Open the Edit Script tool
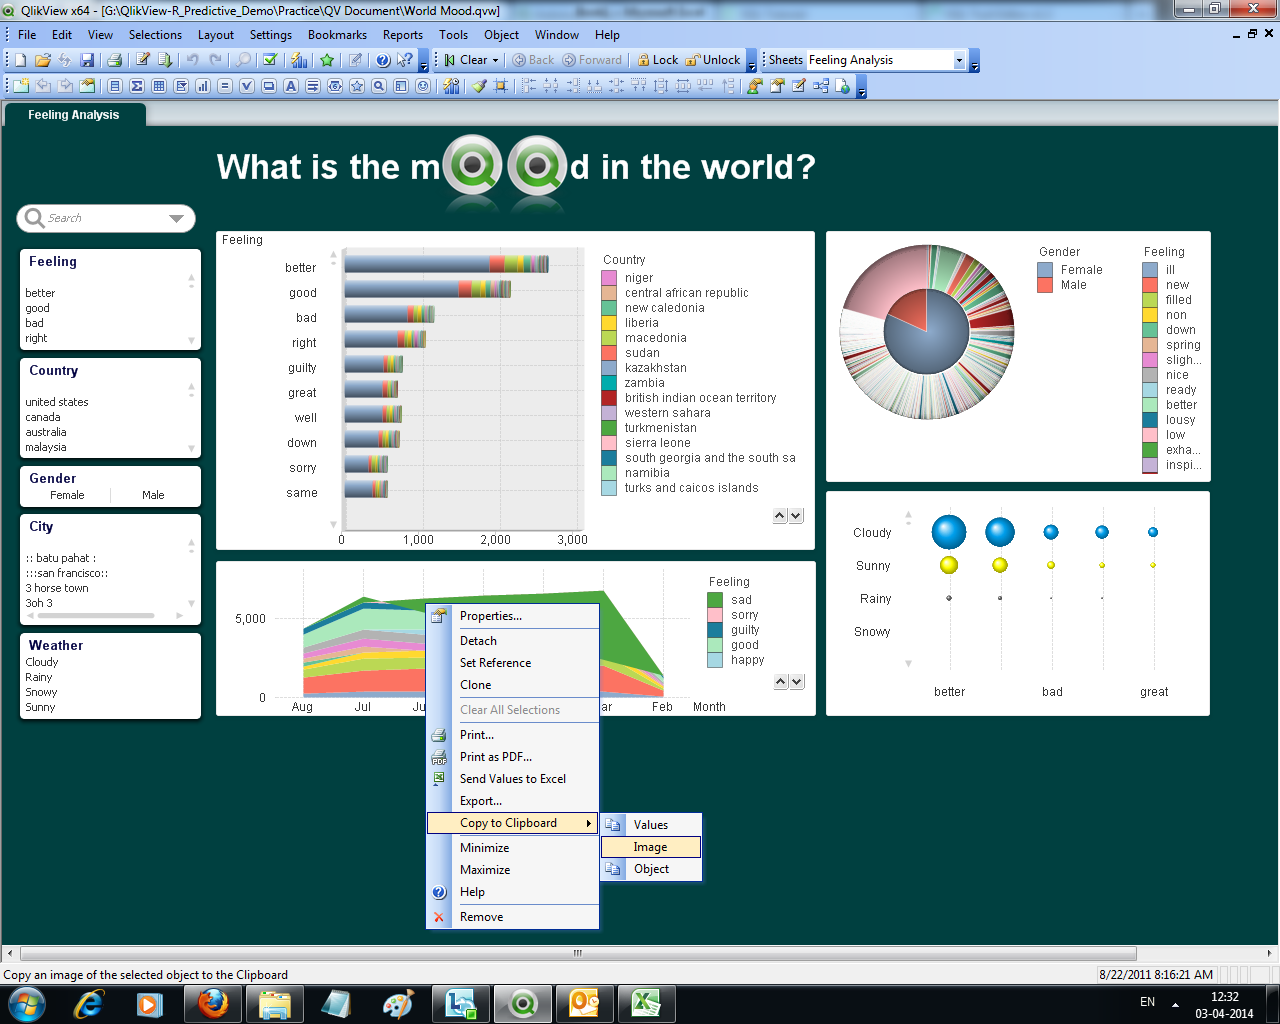The width and height of the screenshot is (1280, 1024). tap(143, 60)
